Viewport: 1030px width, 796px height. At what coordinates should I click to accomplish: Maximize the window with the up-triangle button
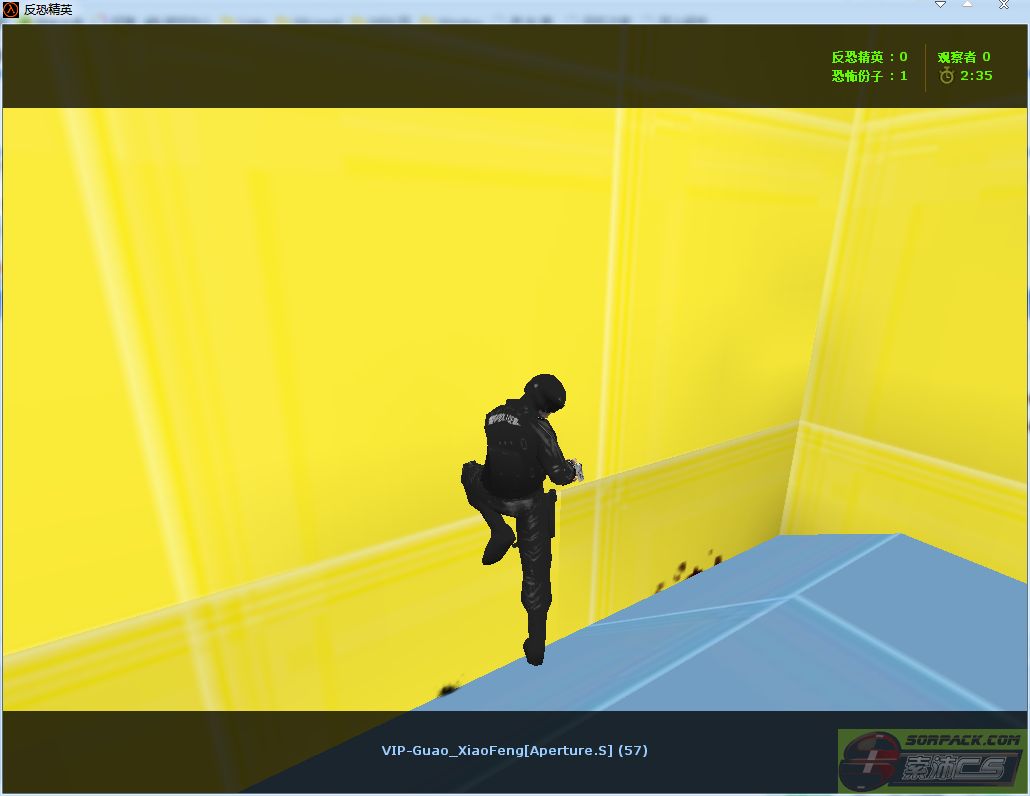968,5
